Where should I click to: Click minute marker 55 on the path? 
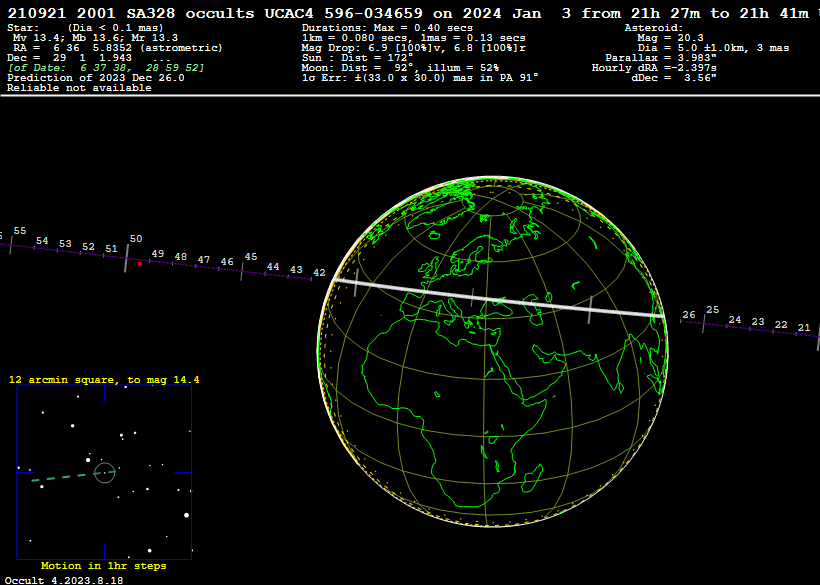point(20,231)
